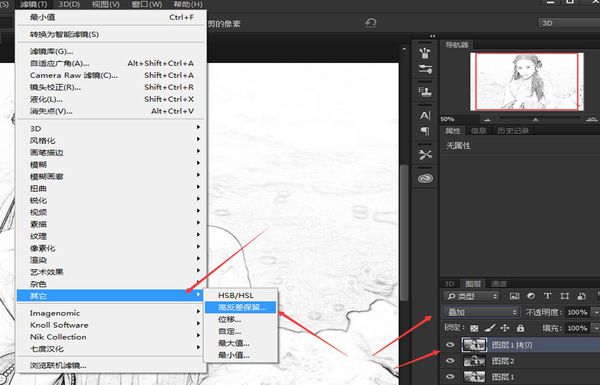
Task: Open the Paragraph panel icon
Action: coord(425,131)
